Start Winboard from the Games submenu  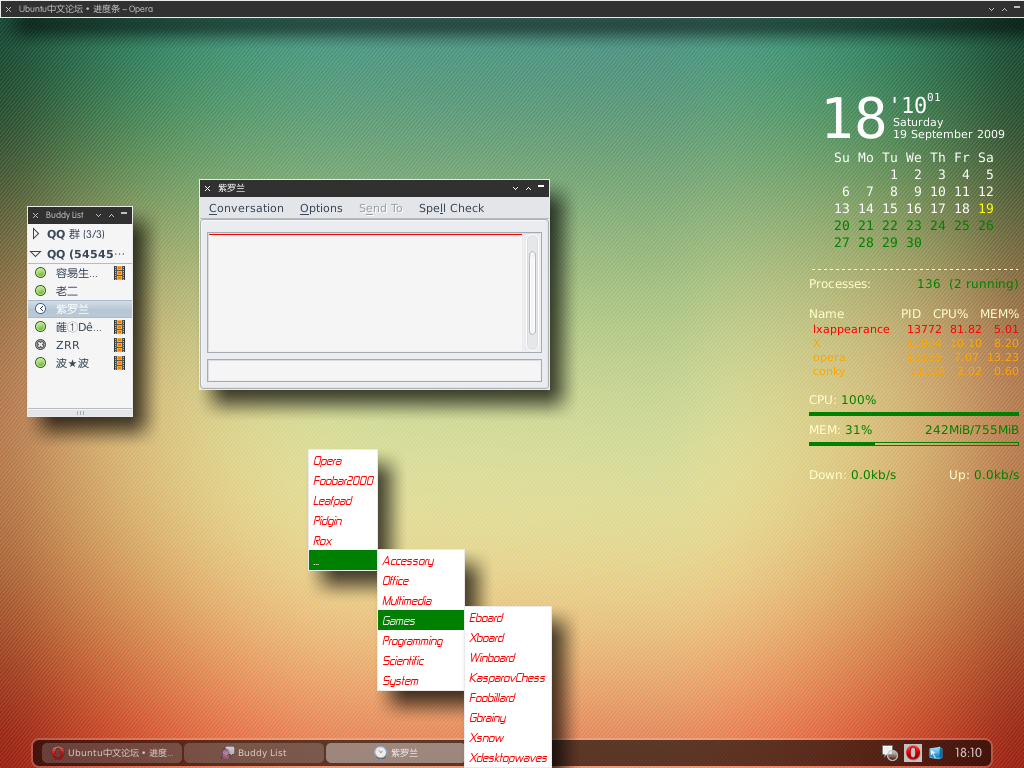[508, 658]
